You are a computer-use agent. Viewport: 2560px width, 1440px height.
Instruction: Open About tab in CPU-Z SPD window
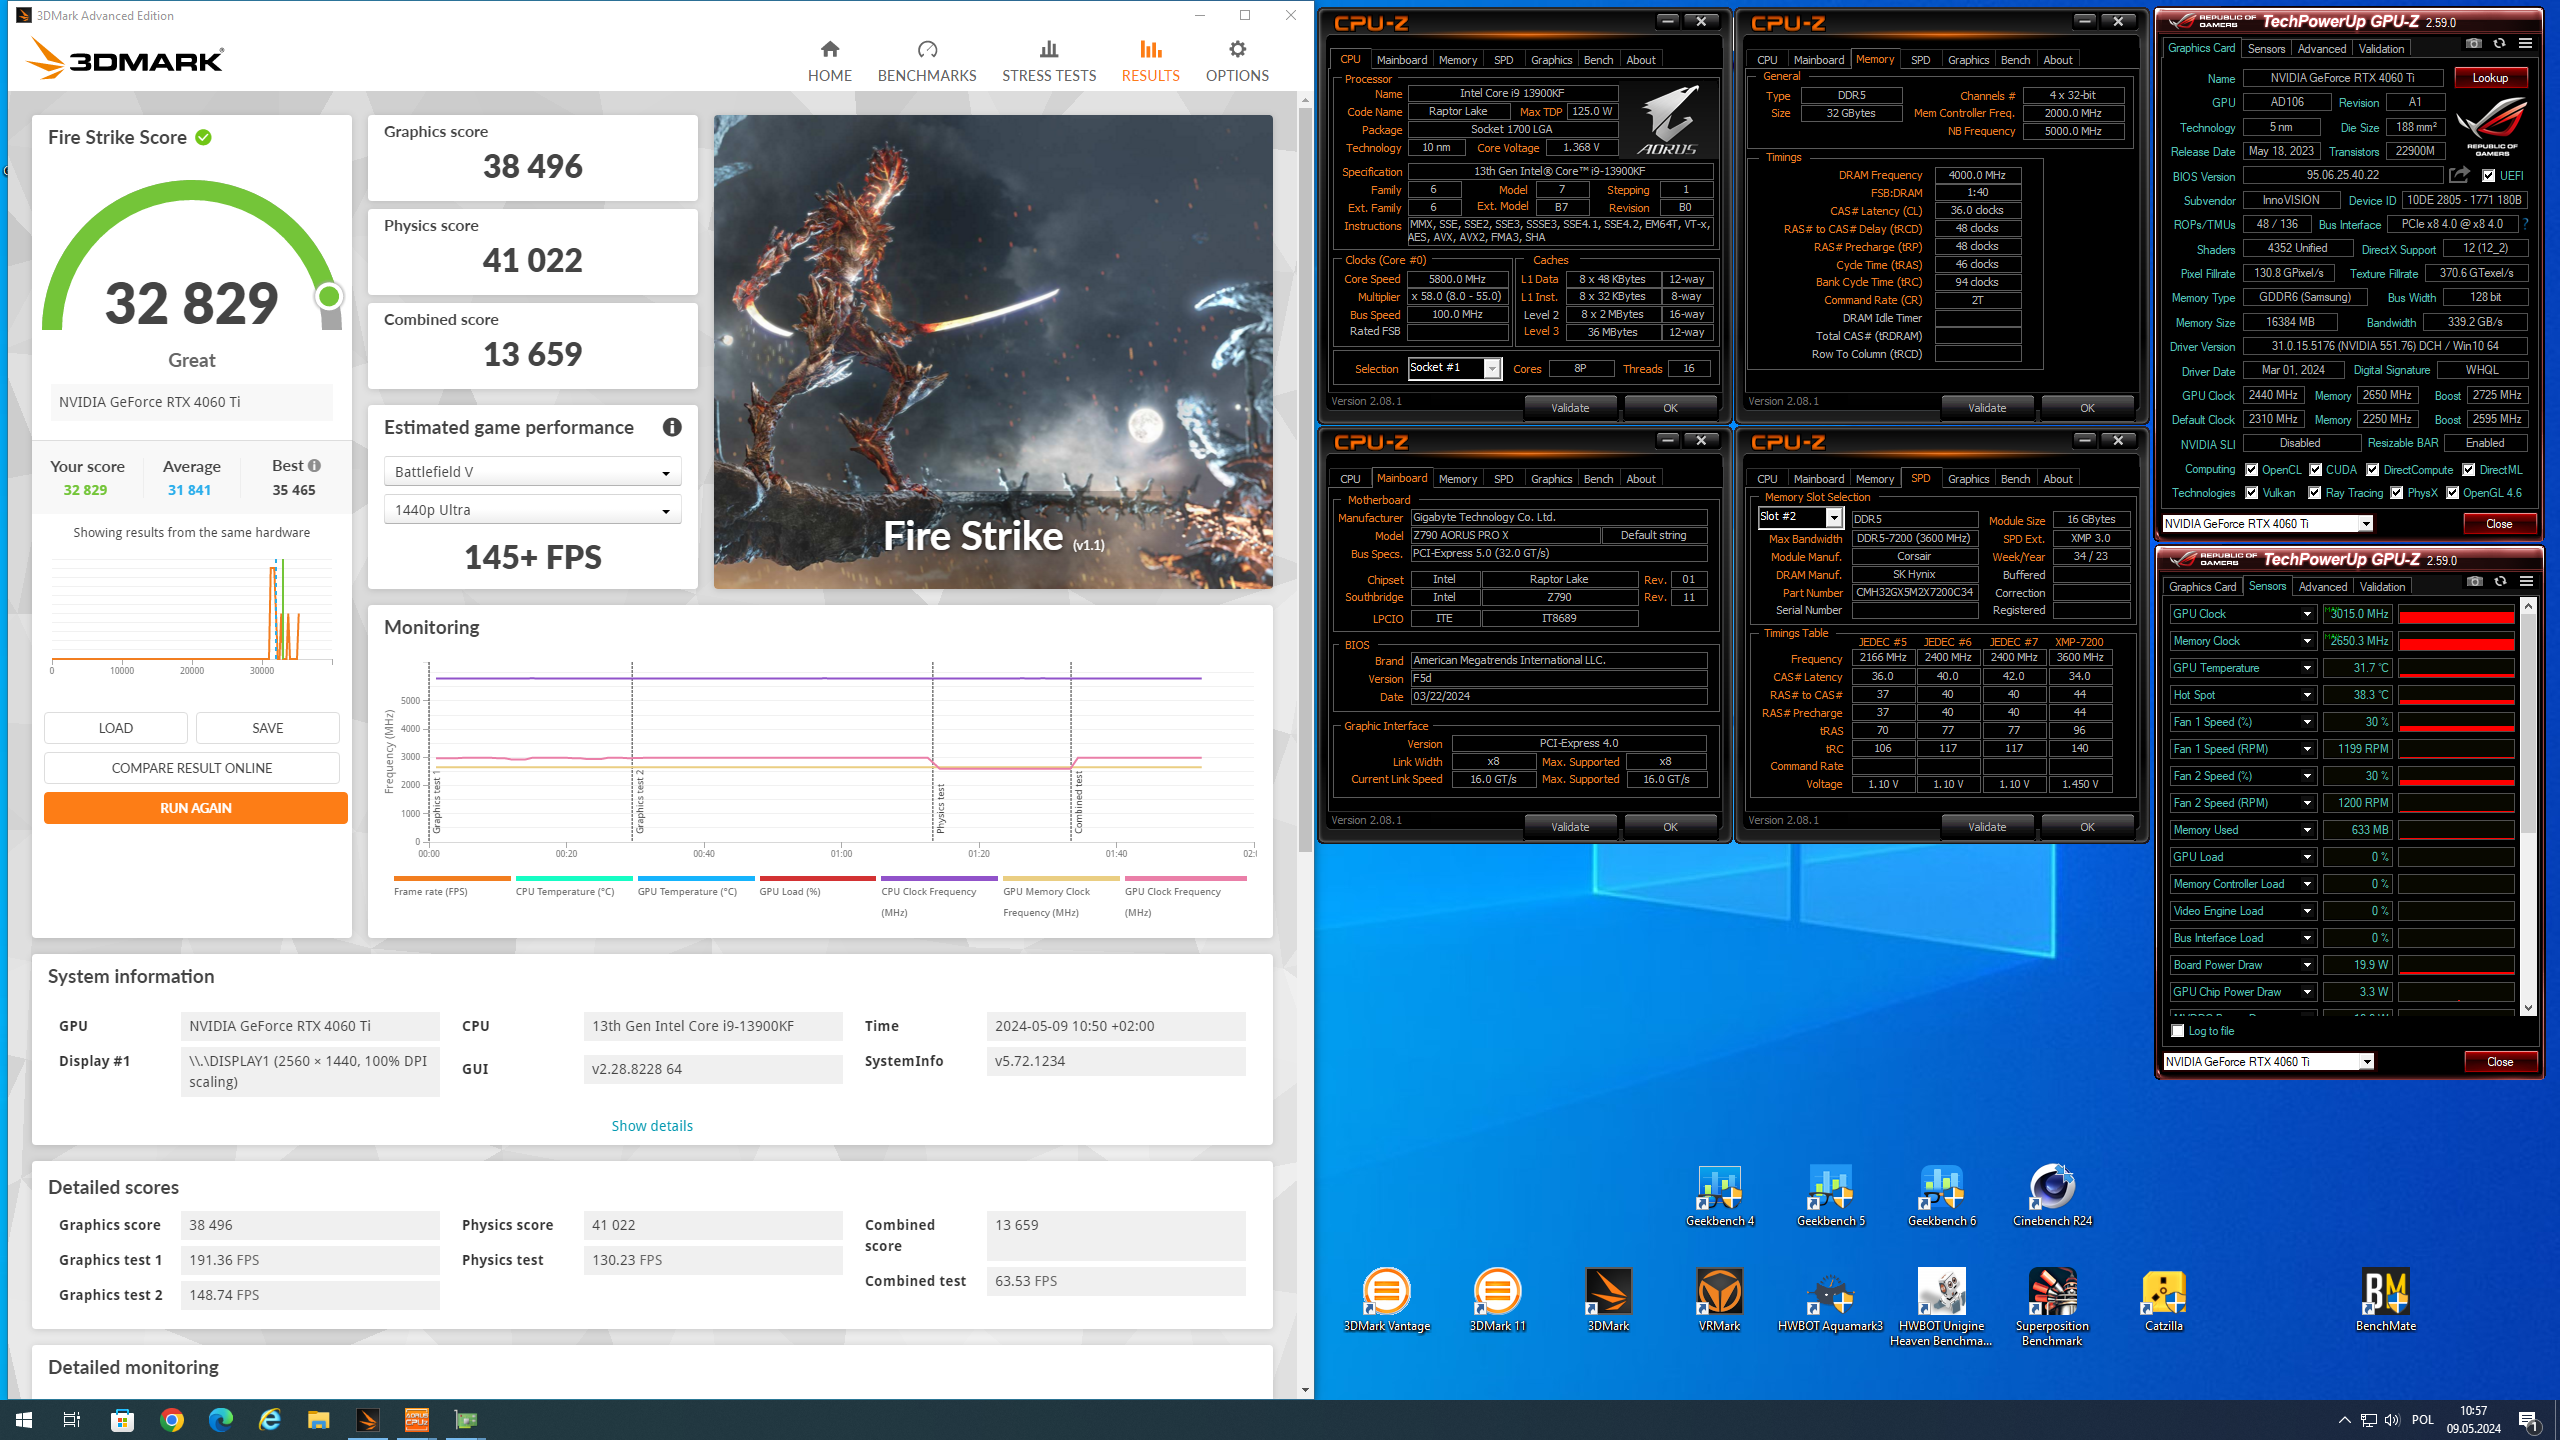point(2057,479)
